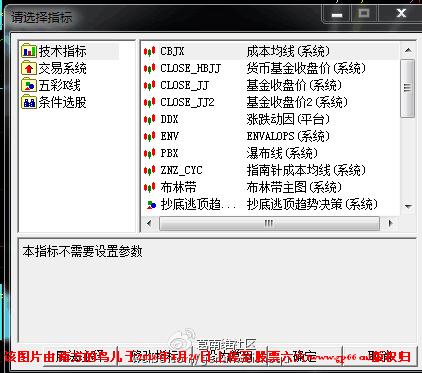Cancel the dialog with 取消 button
Screen dimensions: 422x373
click(x=380, y=356)
